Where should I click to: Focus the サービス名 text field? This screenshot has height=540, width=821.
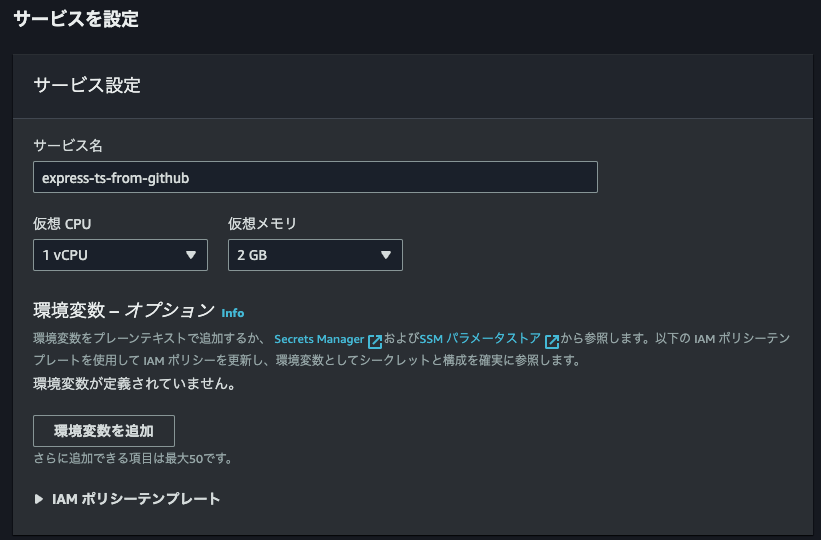point(315,177)
